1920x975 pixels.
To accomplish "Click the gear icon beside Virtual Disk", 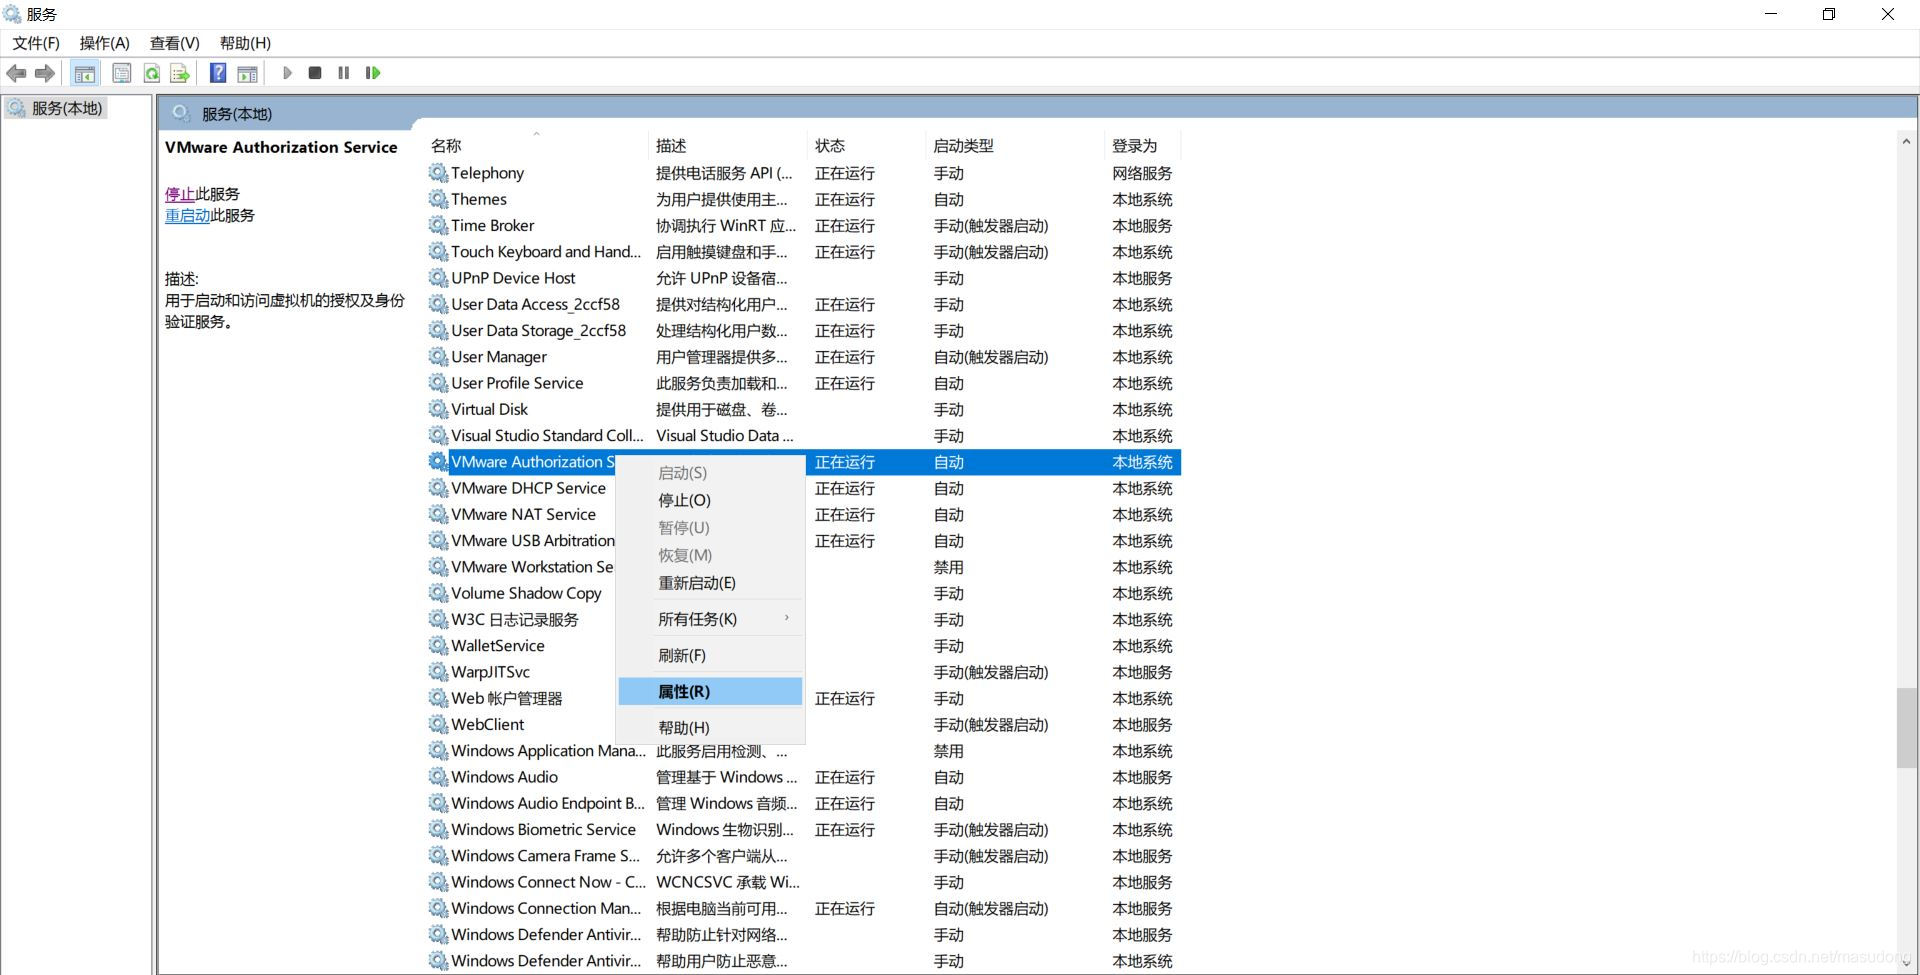I will pos(438,409).
